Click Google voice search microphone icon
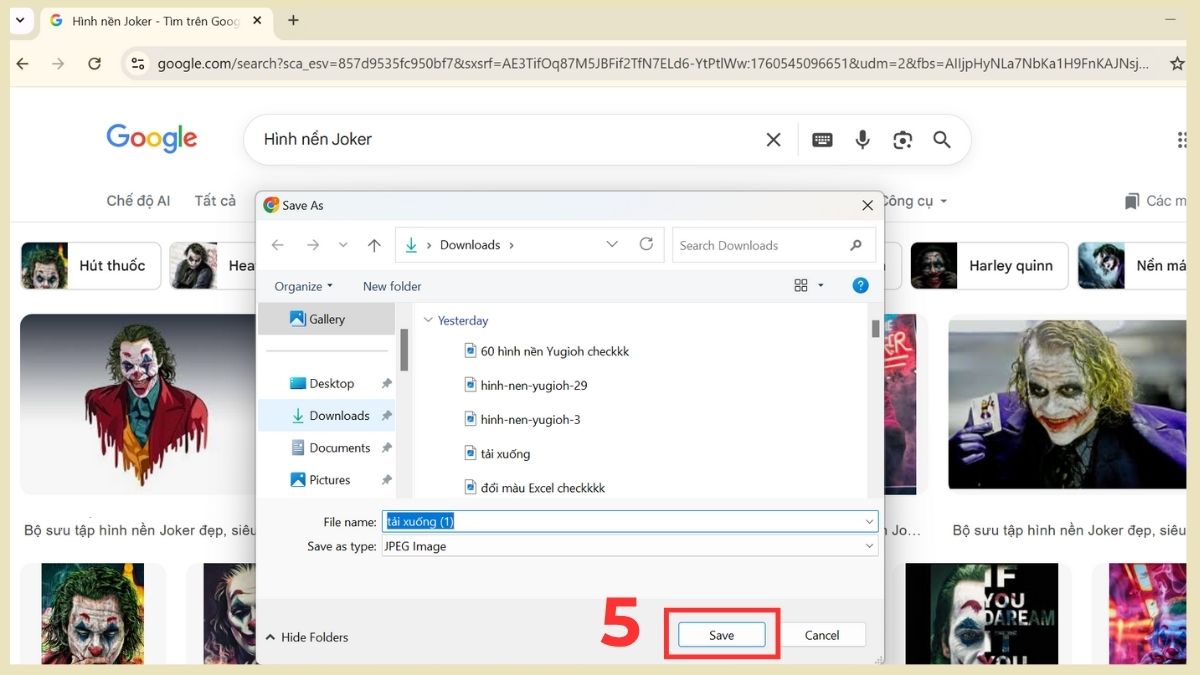 point(862,140)
